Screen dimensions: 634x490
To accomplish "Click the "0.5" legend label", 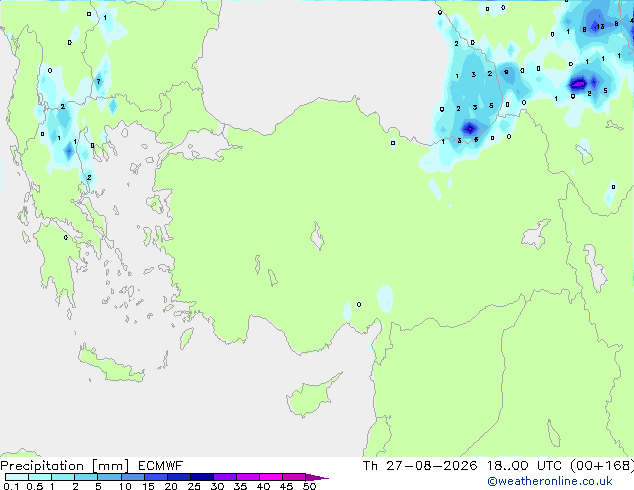I will pyautogui.click(x=34, y=486).
